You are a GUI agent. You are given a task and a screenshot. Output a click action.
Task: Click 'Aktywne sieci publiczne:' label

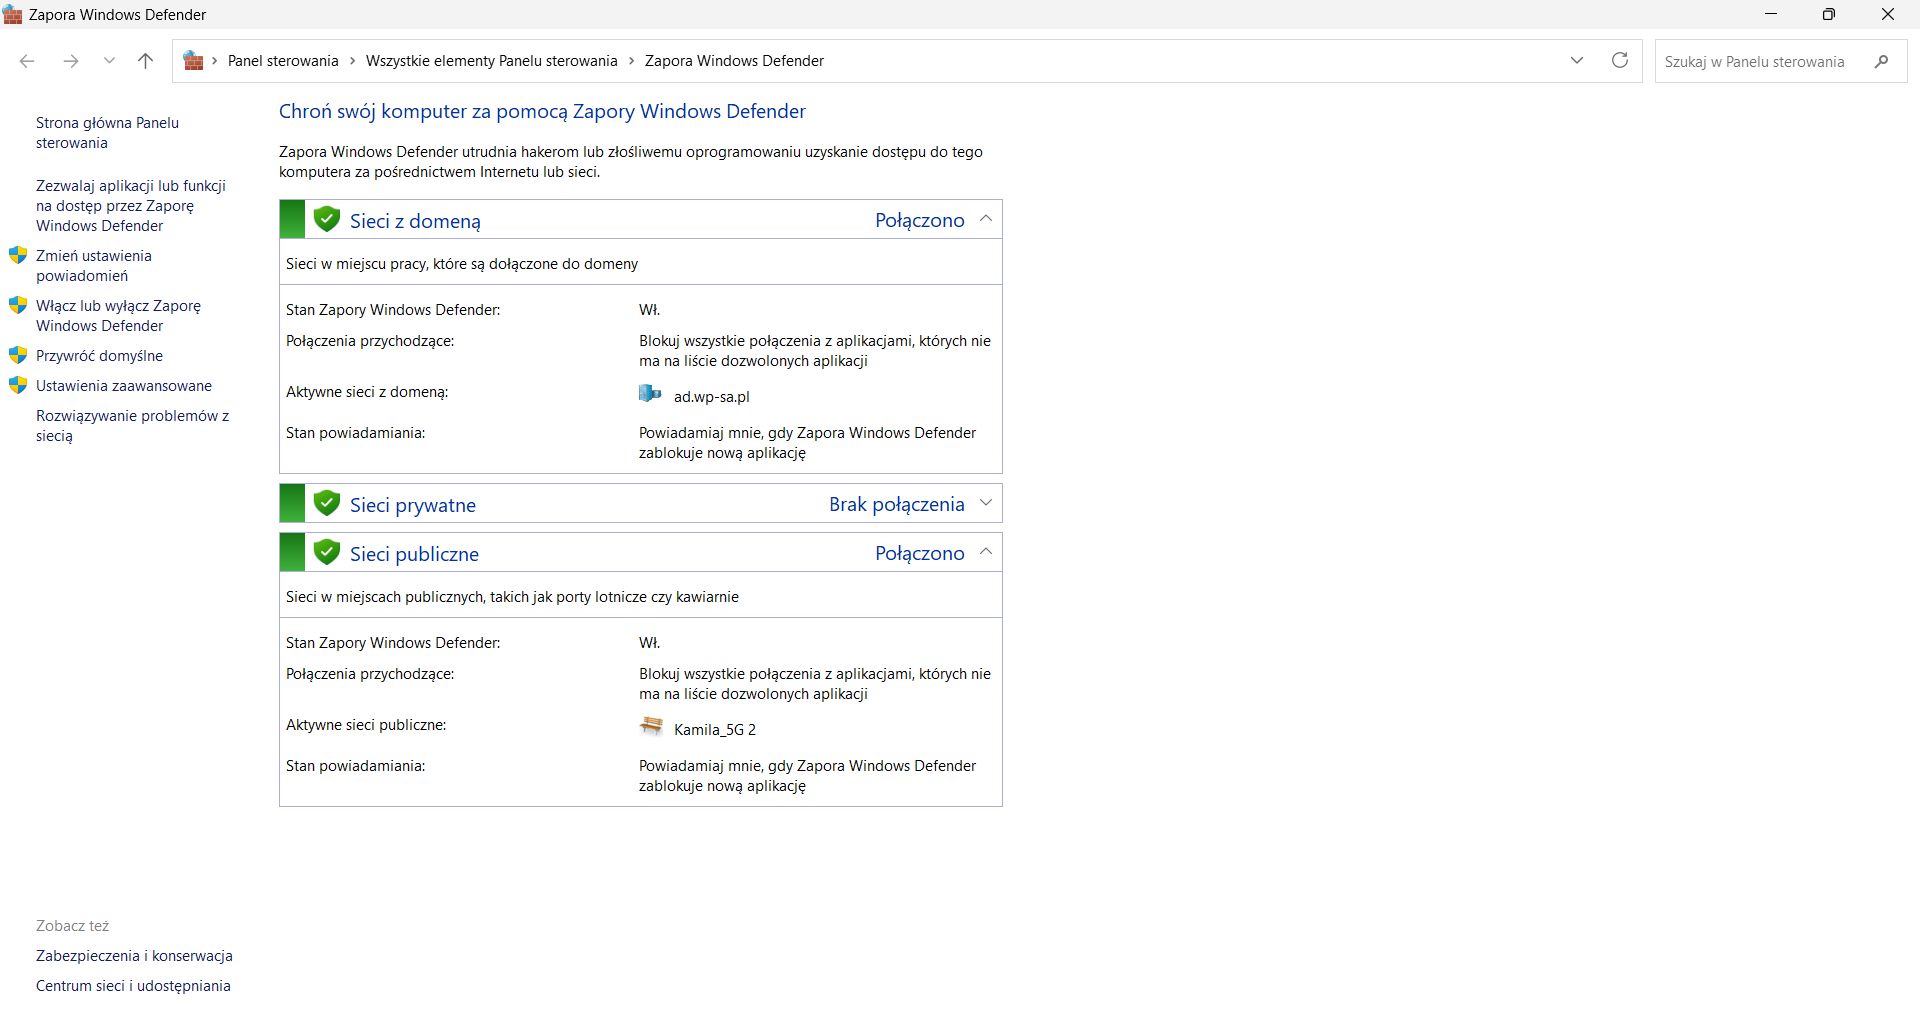(x=366, y=725)
